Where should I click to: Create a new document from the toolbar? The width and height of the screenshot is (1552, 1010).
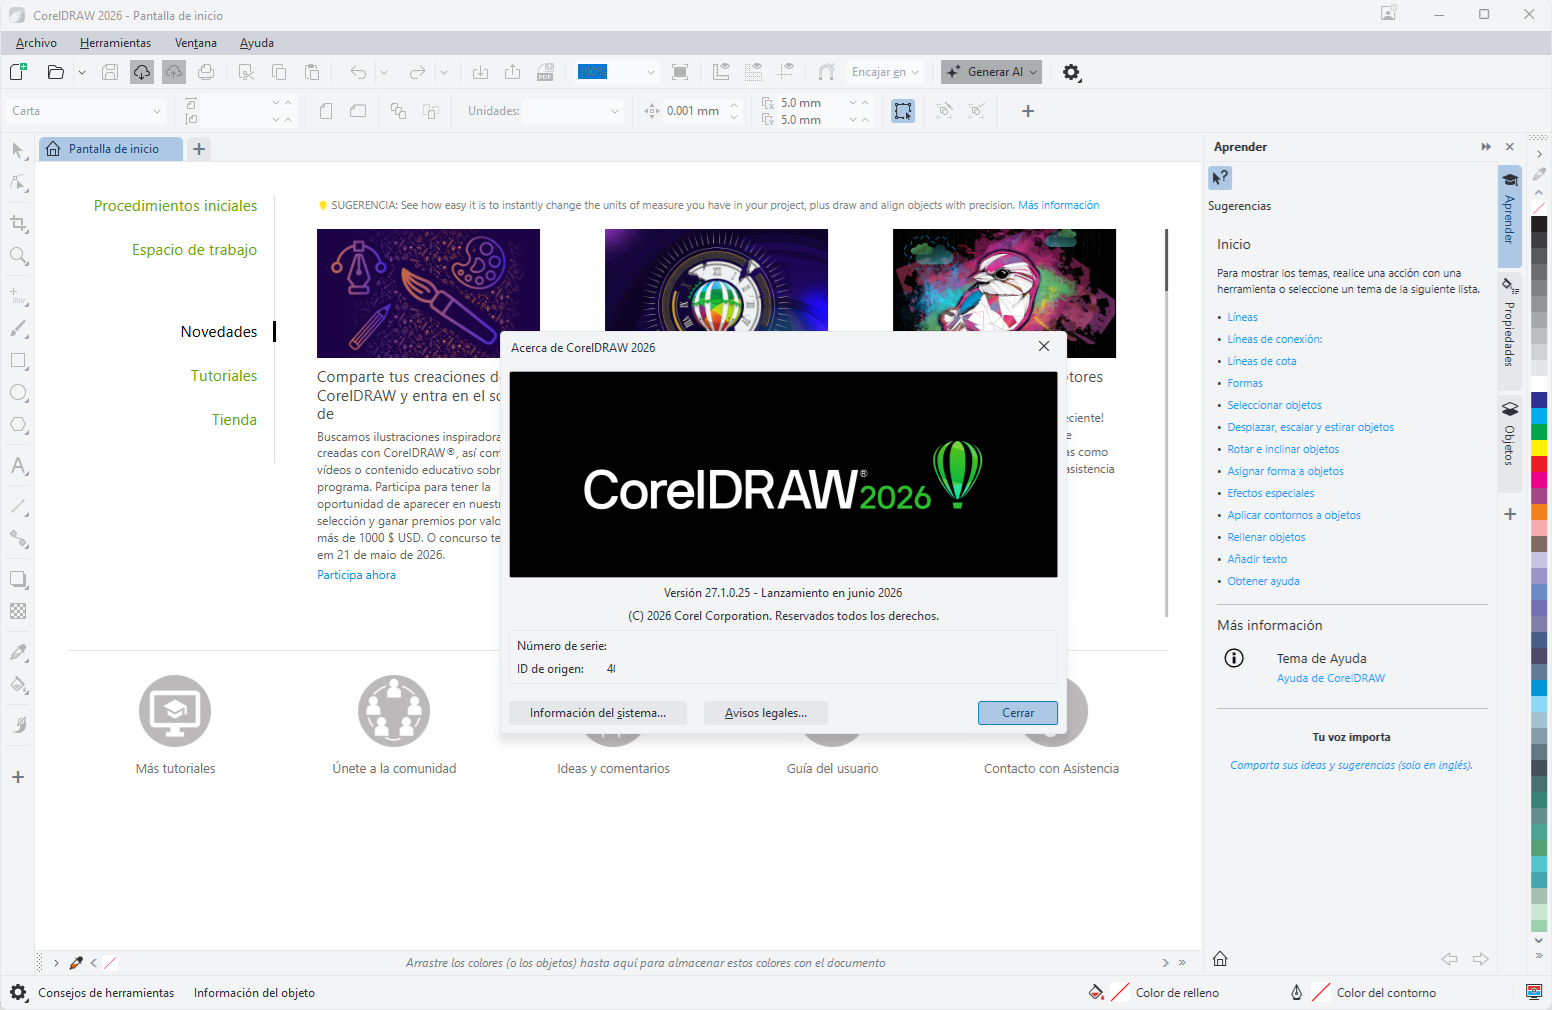18,72
